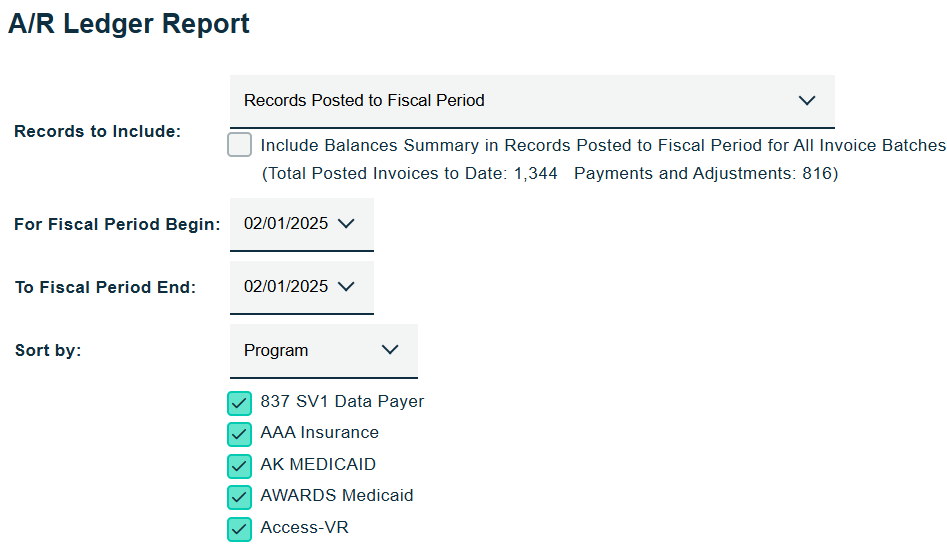Click the chevron arrow next to Program
The width and height of the screenshot is (947, 546).
[390, 350]
